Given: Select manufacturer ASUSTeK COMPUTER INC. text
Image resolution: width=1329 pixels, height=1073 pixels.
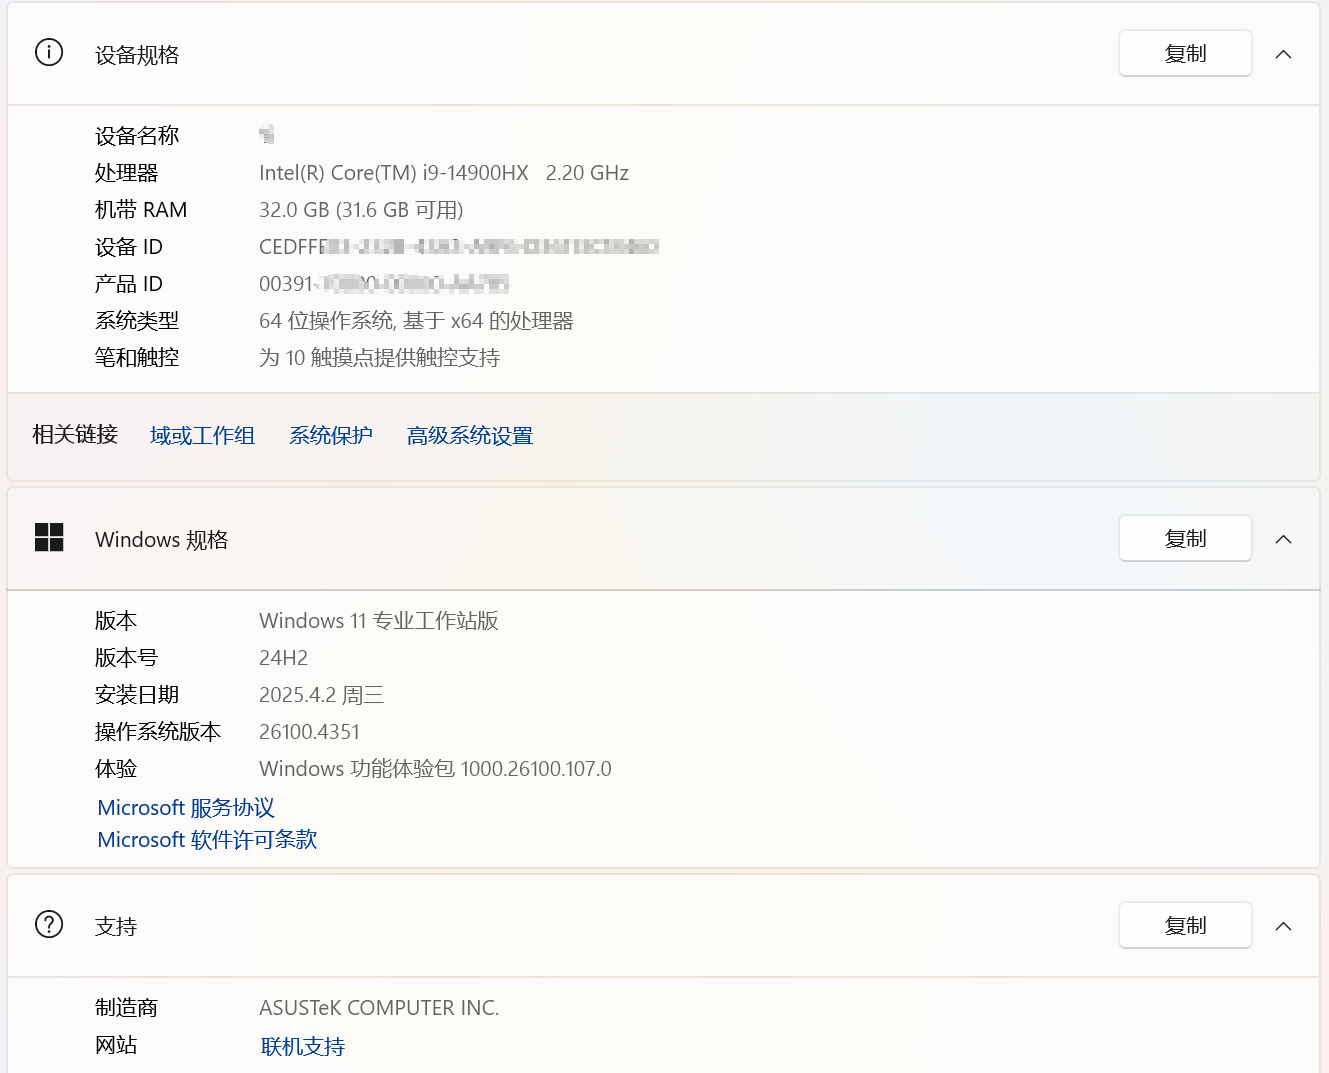Looking at the screenshot, I should click(379, 1008).
